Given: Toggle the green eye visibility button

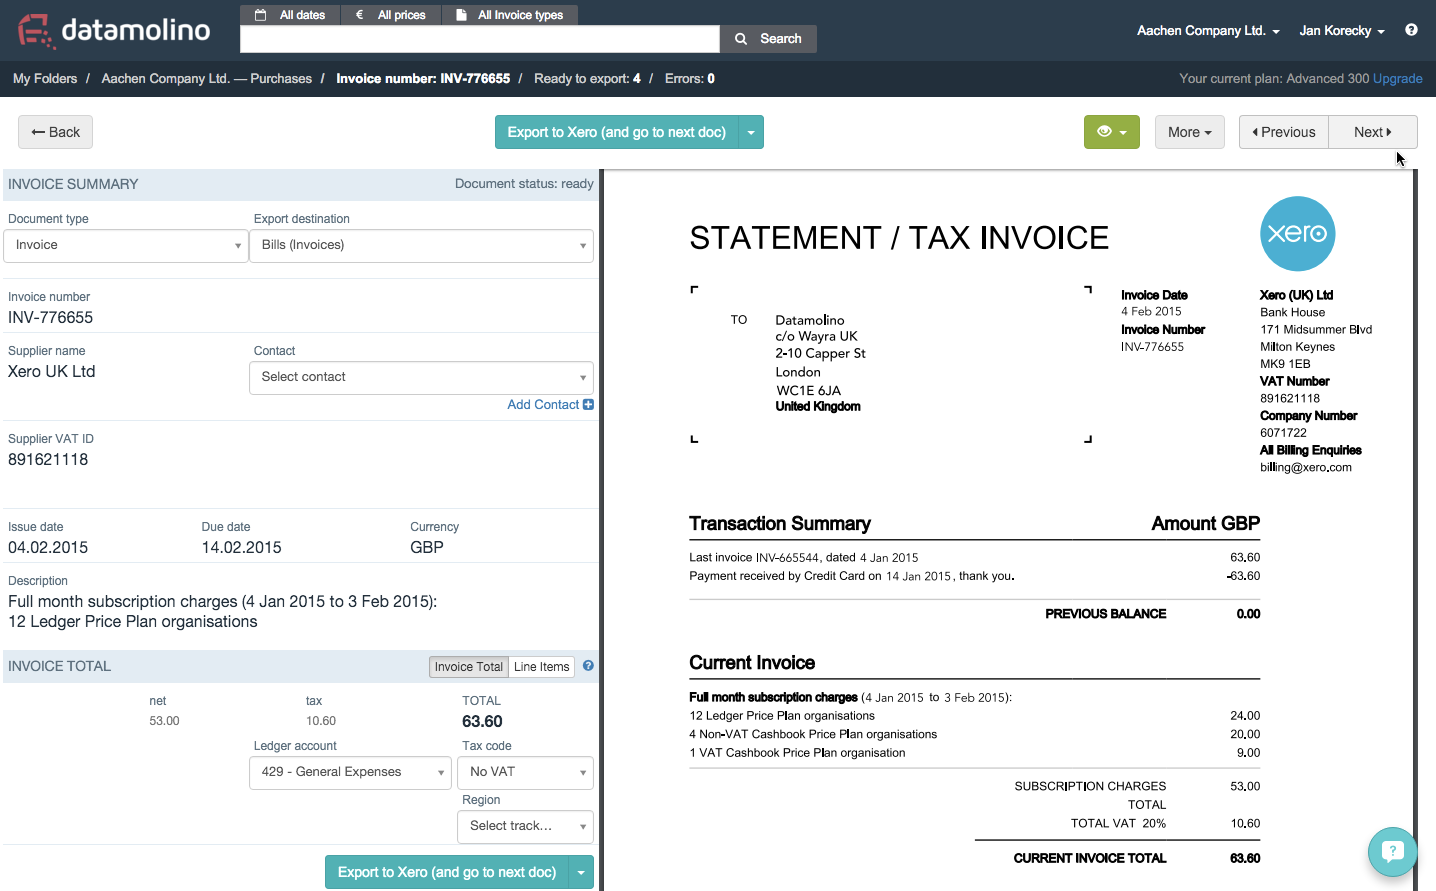Looking at the screenshot, I should pos(1111,132).
